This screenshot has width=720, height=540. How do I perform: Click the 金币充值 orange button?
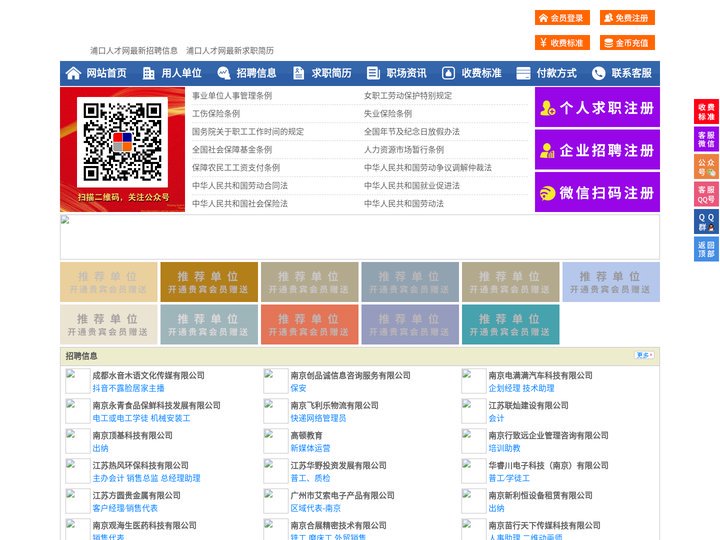[627, 43]
